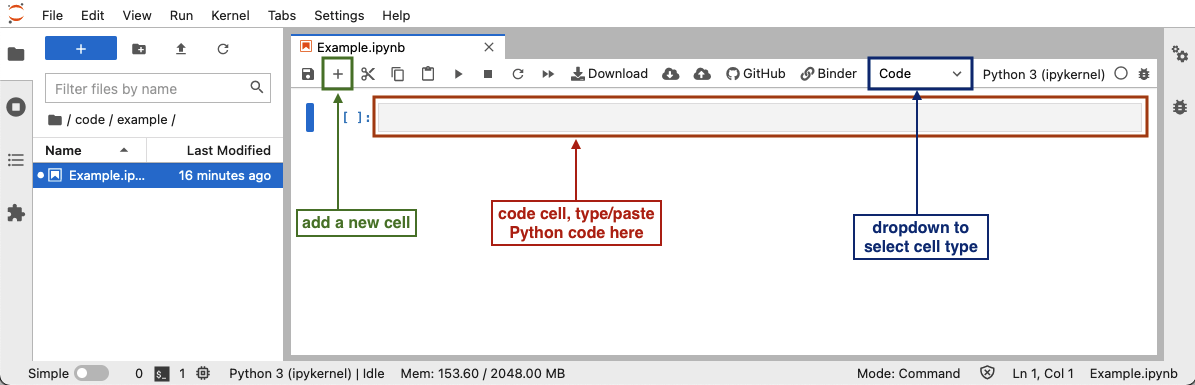The width and height of the screenshot is (1195, 385).
Task: Click inside the empty code cell editor
Action: pos(760,117)
